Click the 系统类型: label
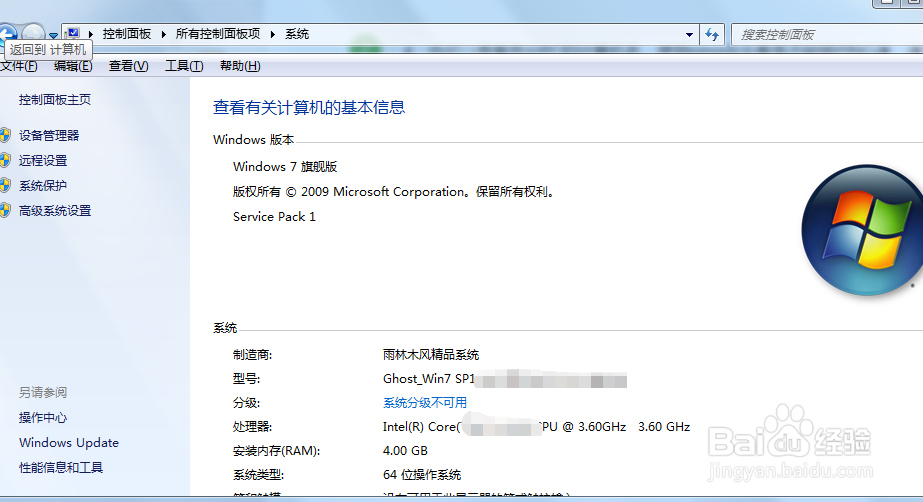923x502 pixels. click(258, 474)
